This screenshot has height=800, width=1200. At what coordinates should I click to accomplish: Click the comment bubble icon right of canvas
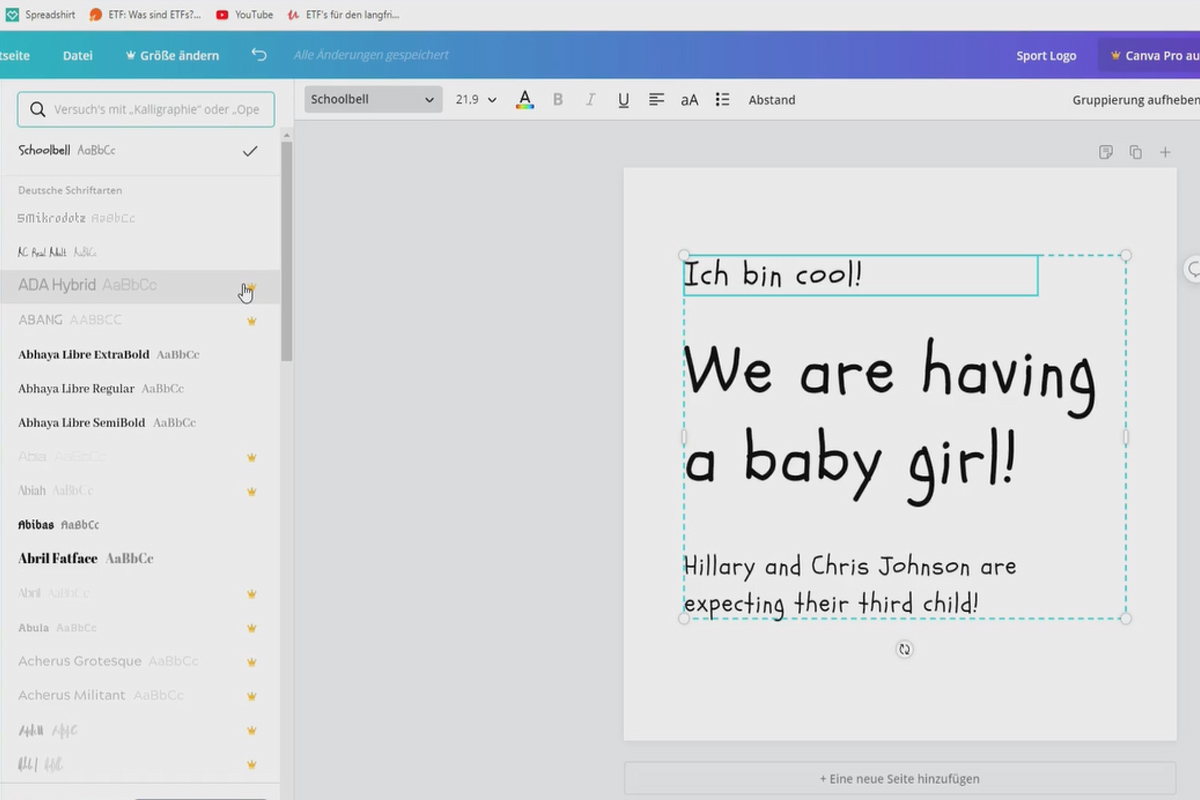[x=1193, y=269]
